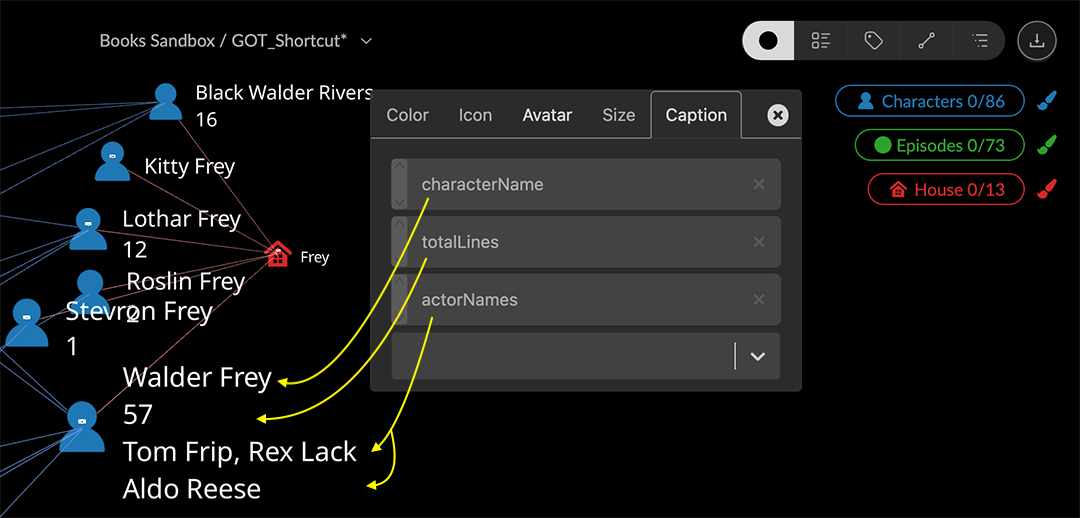Image resolution: width=1080 pixels, height=518 pixels.
Task: Toggle the Characters 0/86 category pill
Action: pyautogui.click(x=930, y=101)
